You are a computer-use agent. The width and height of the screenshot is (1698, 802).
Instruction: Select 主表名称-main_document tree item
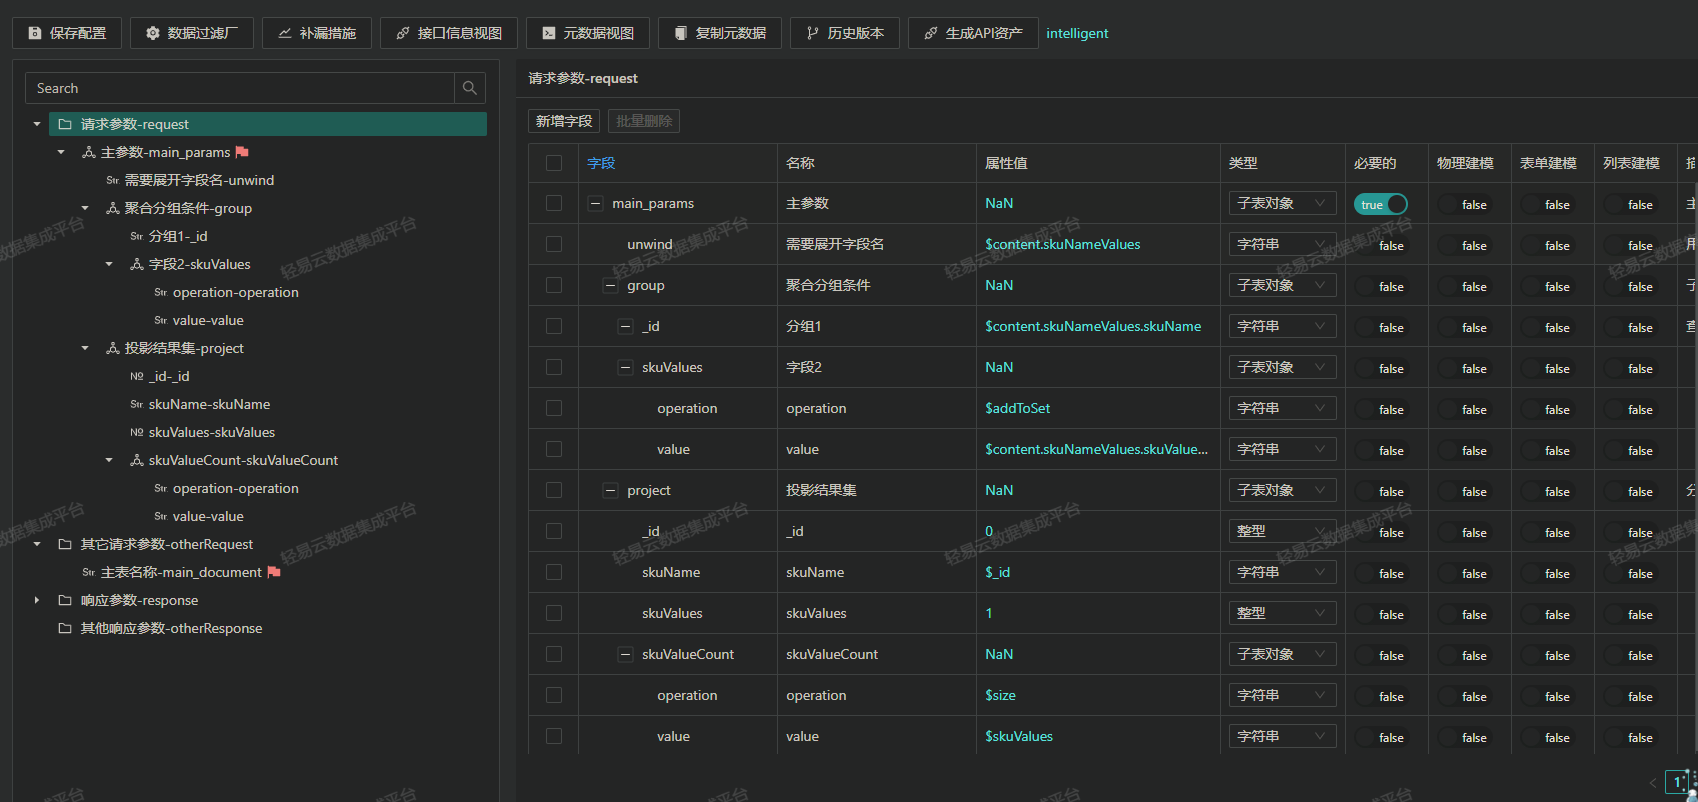(181, 572)
